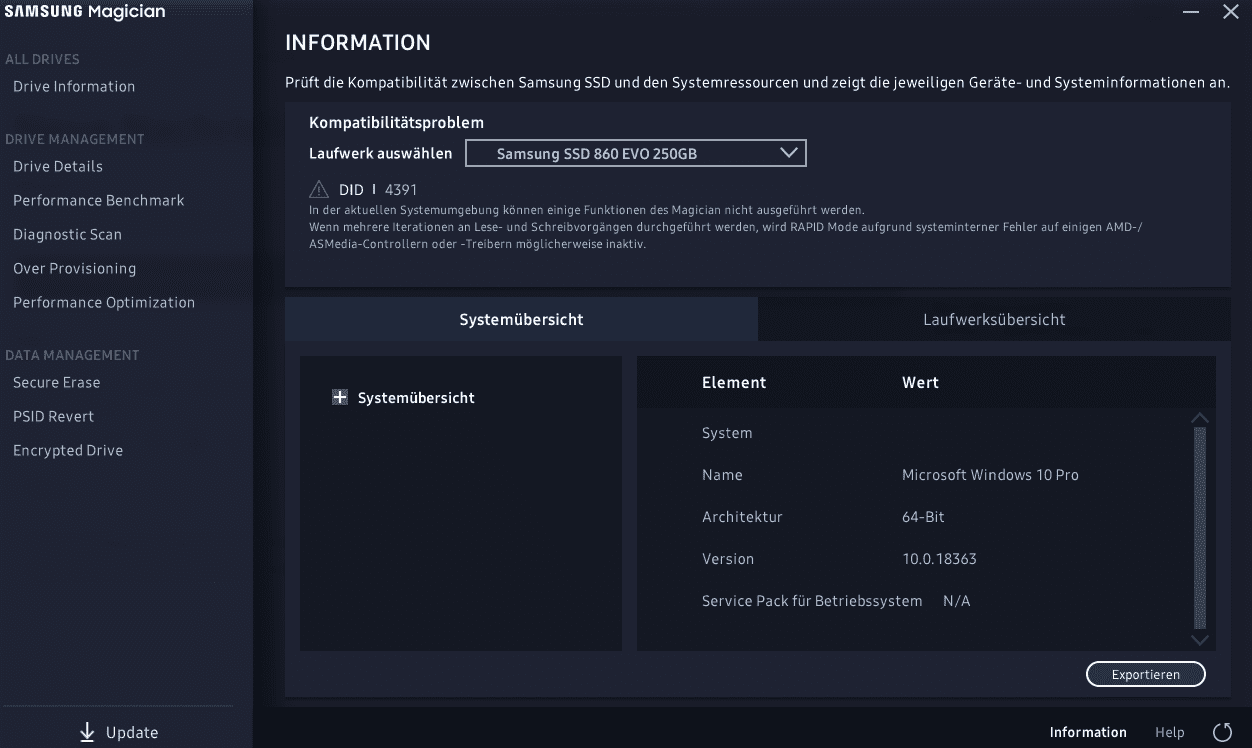Viewport: 1252px width, 748px height.
Task: Click the Help link in footer
Action: tap(1170, 732)
